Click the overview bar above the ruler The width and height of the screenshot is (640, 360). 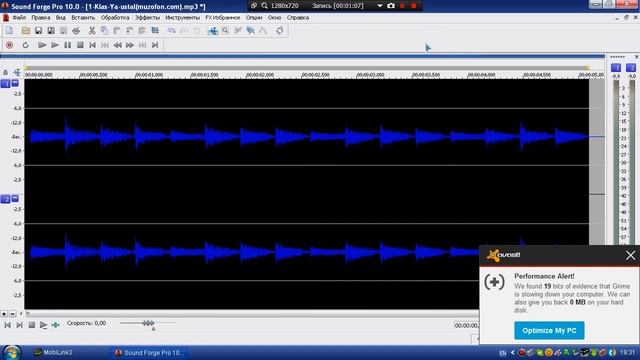tap(307, 68)
